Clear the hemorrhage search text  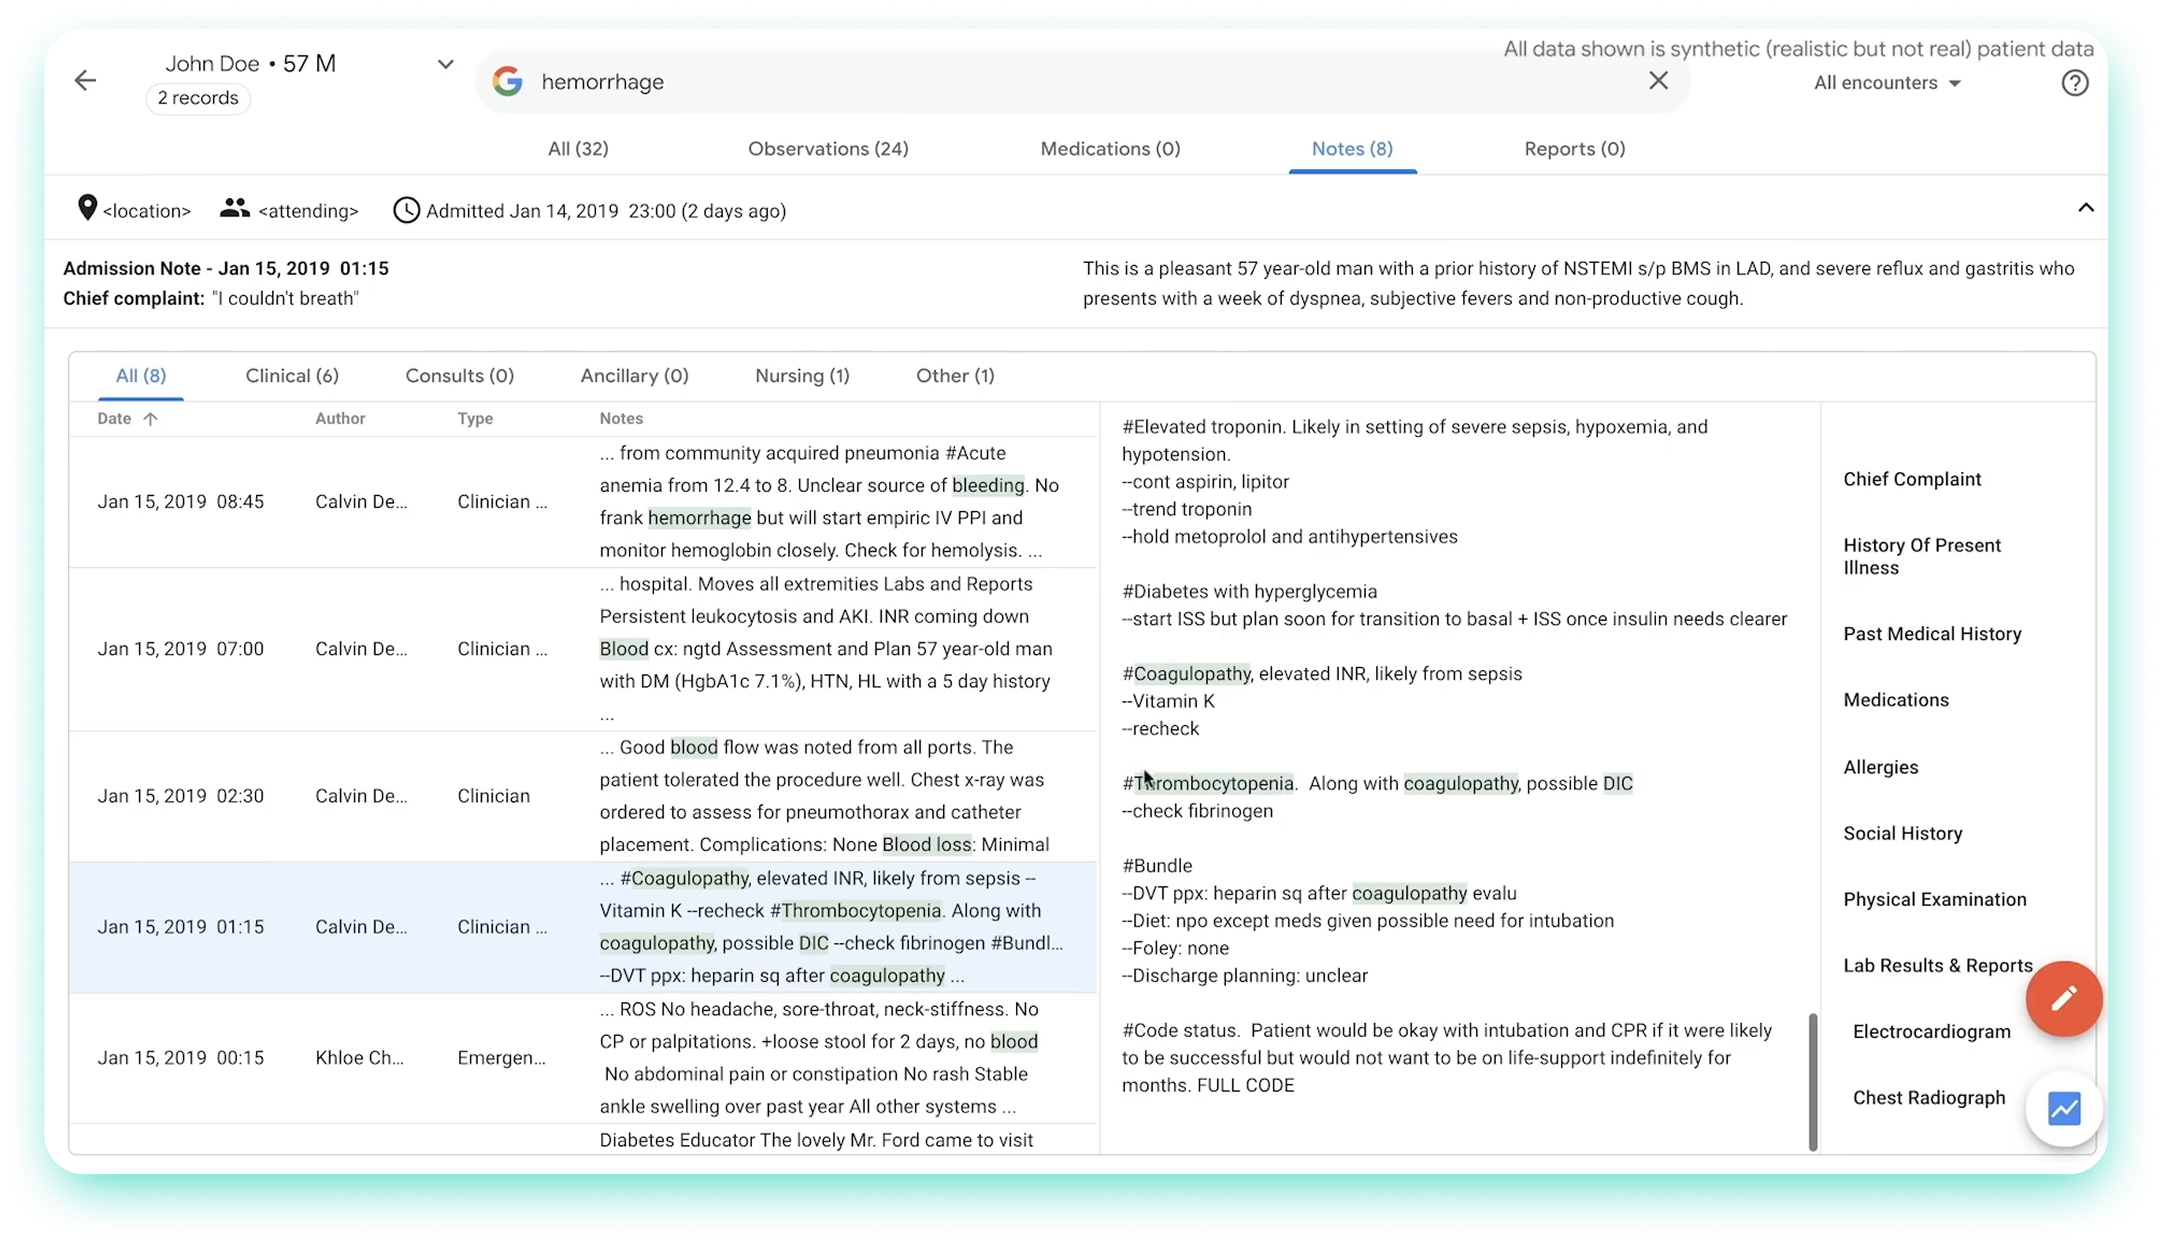pos(1658,81)
